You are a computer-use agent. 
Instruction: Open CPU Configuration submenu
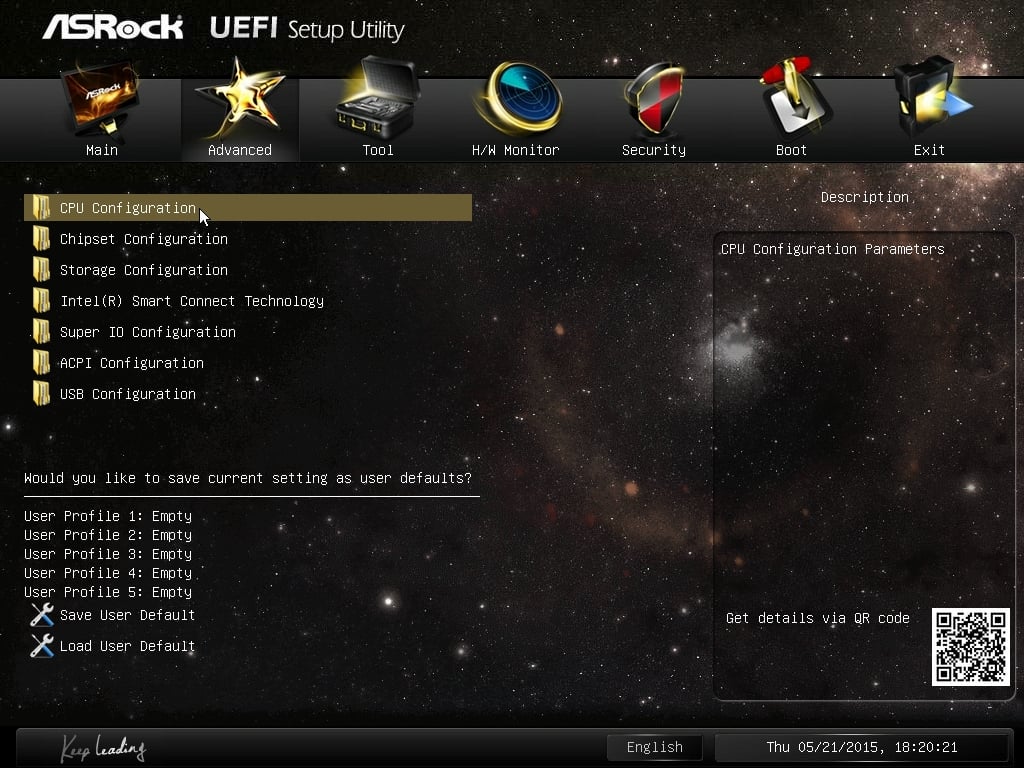point(248,208)
